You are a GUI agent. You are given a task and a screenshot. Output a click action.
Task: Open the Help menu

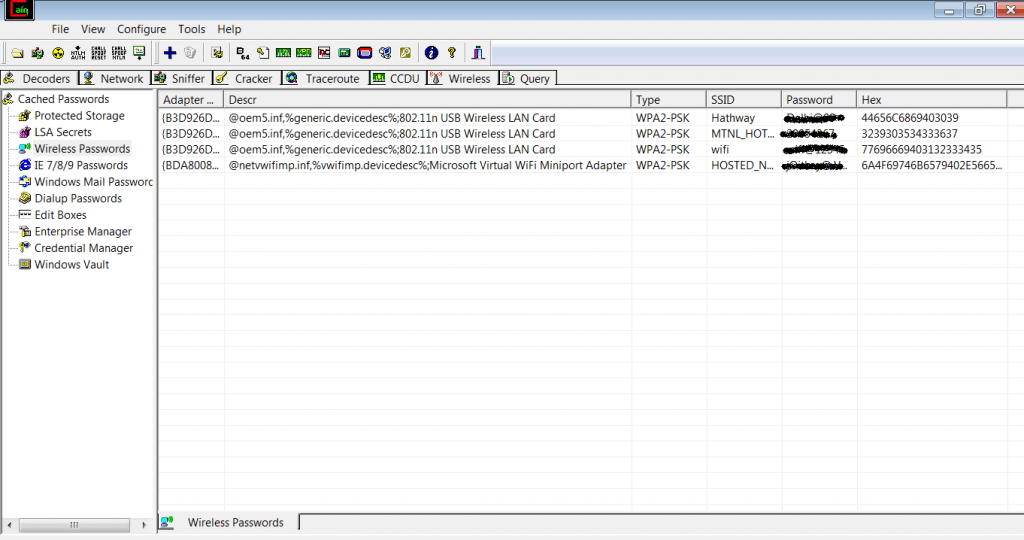pyautogui.click(x=229, y=29)
